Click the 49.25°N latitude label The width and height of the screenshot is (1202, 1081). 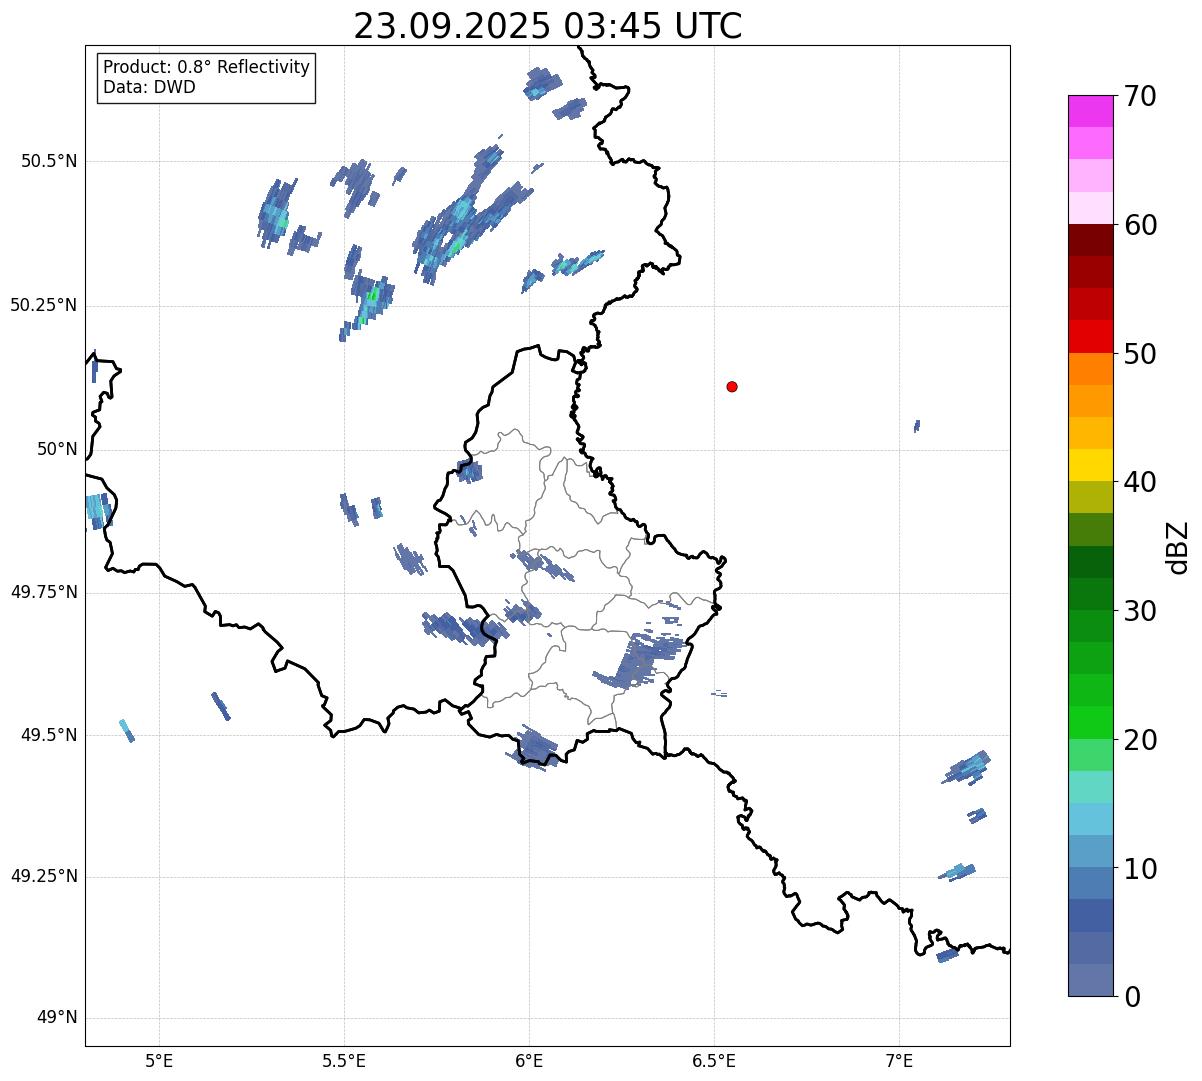[x=44, y=876]
